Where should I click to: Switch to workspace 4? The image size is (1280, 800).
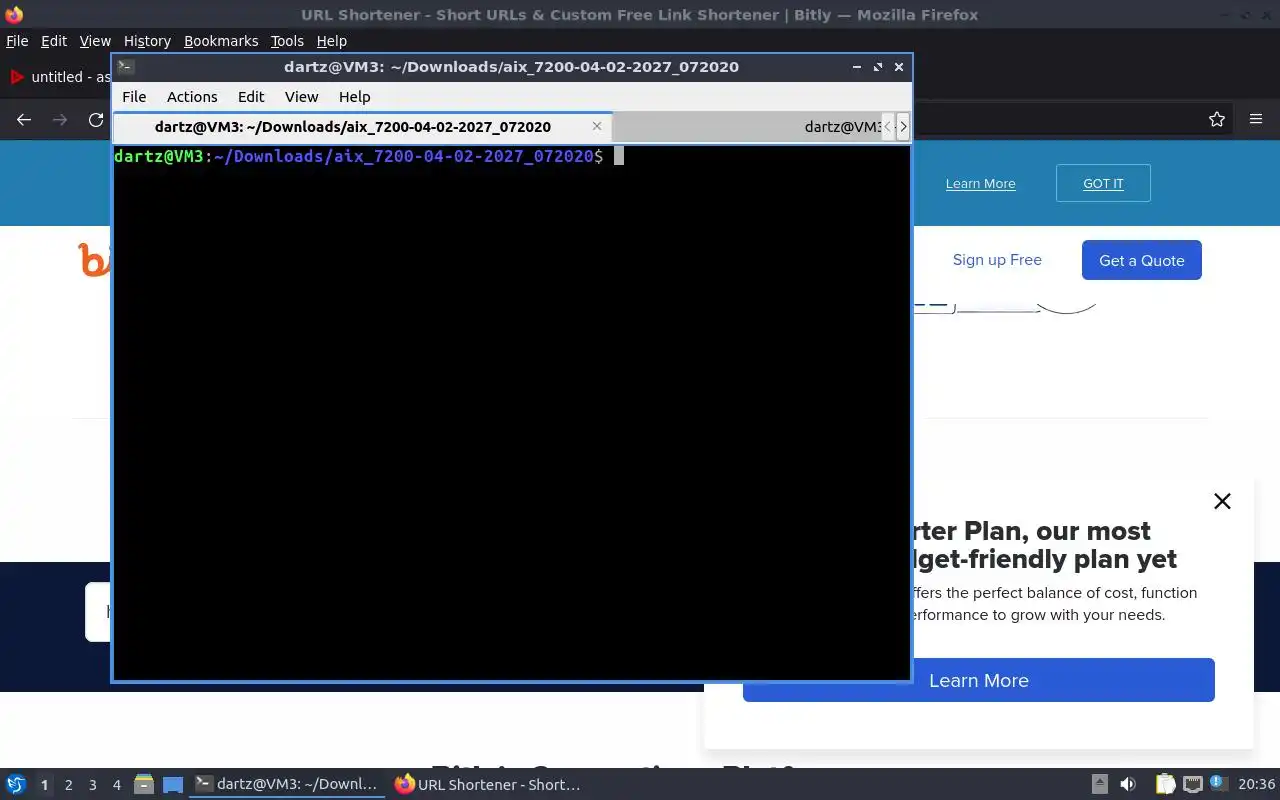click(x=116, y=785)
